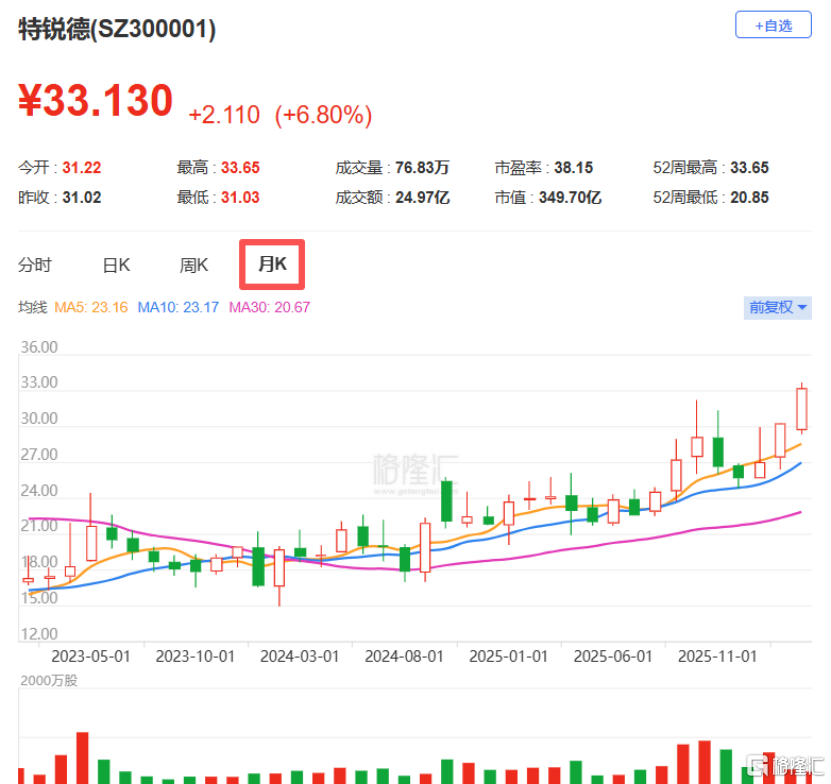831x784 pixels.
Task: Click the current price ¥33.130
Action: coord(96,102)
